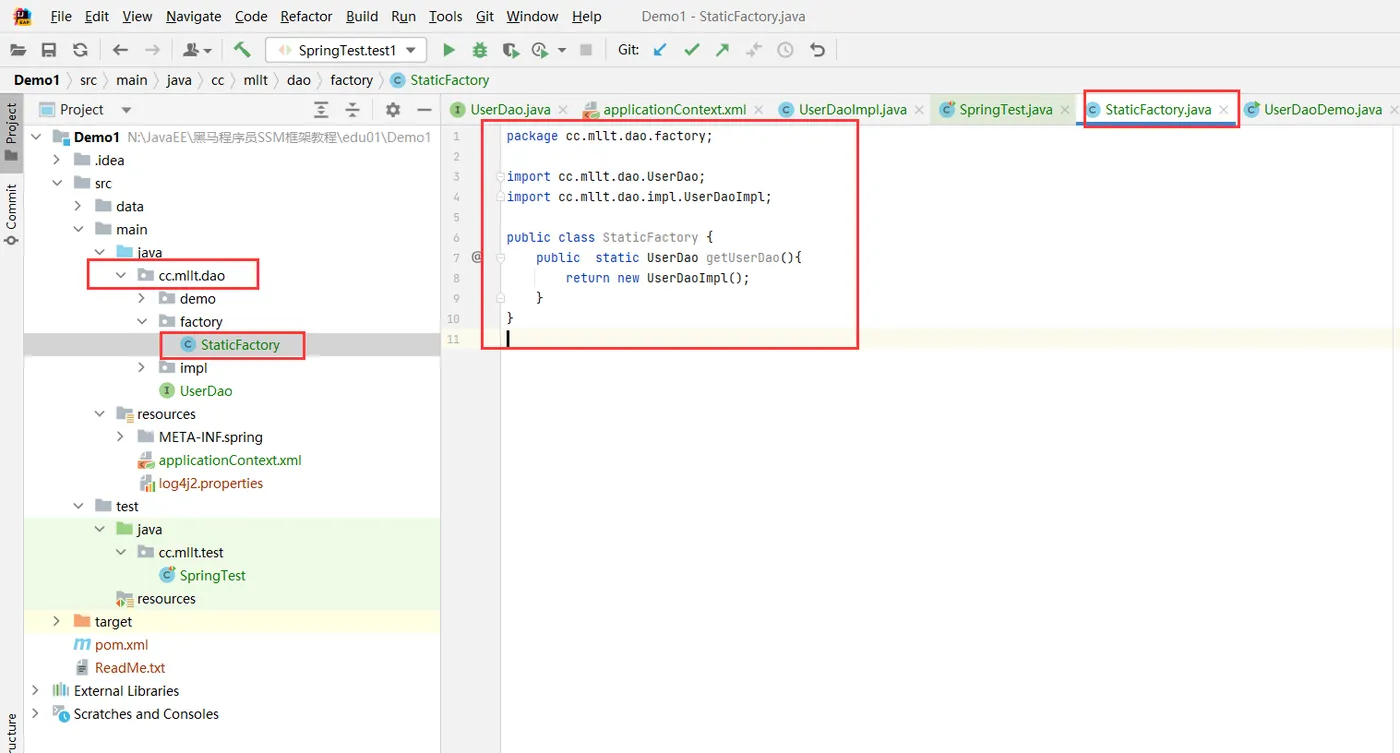Toggle the Commit tool window side tab
This screenshot has height=753, width=1400.
coord(11,214)
